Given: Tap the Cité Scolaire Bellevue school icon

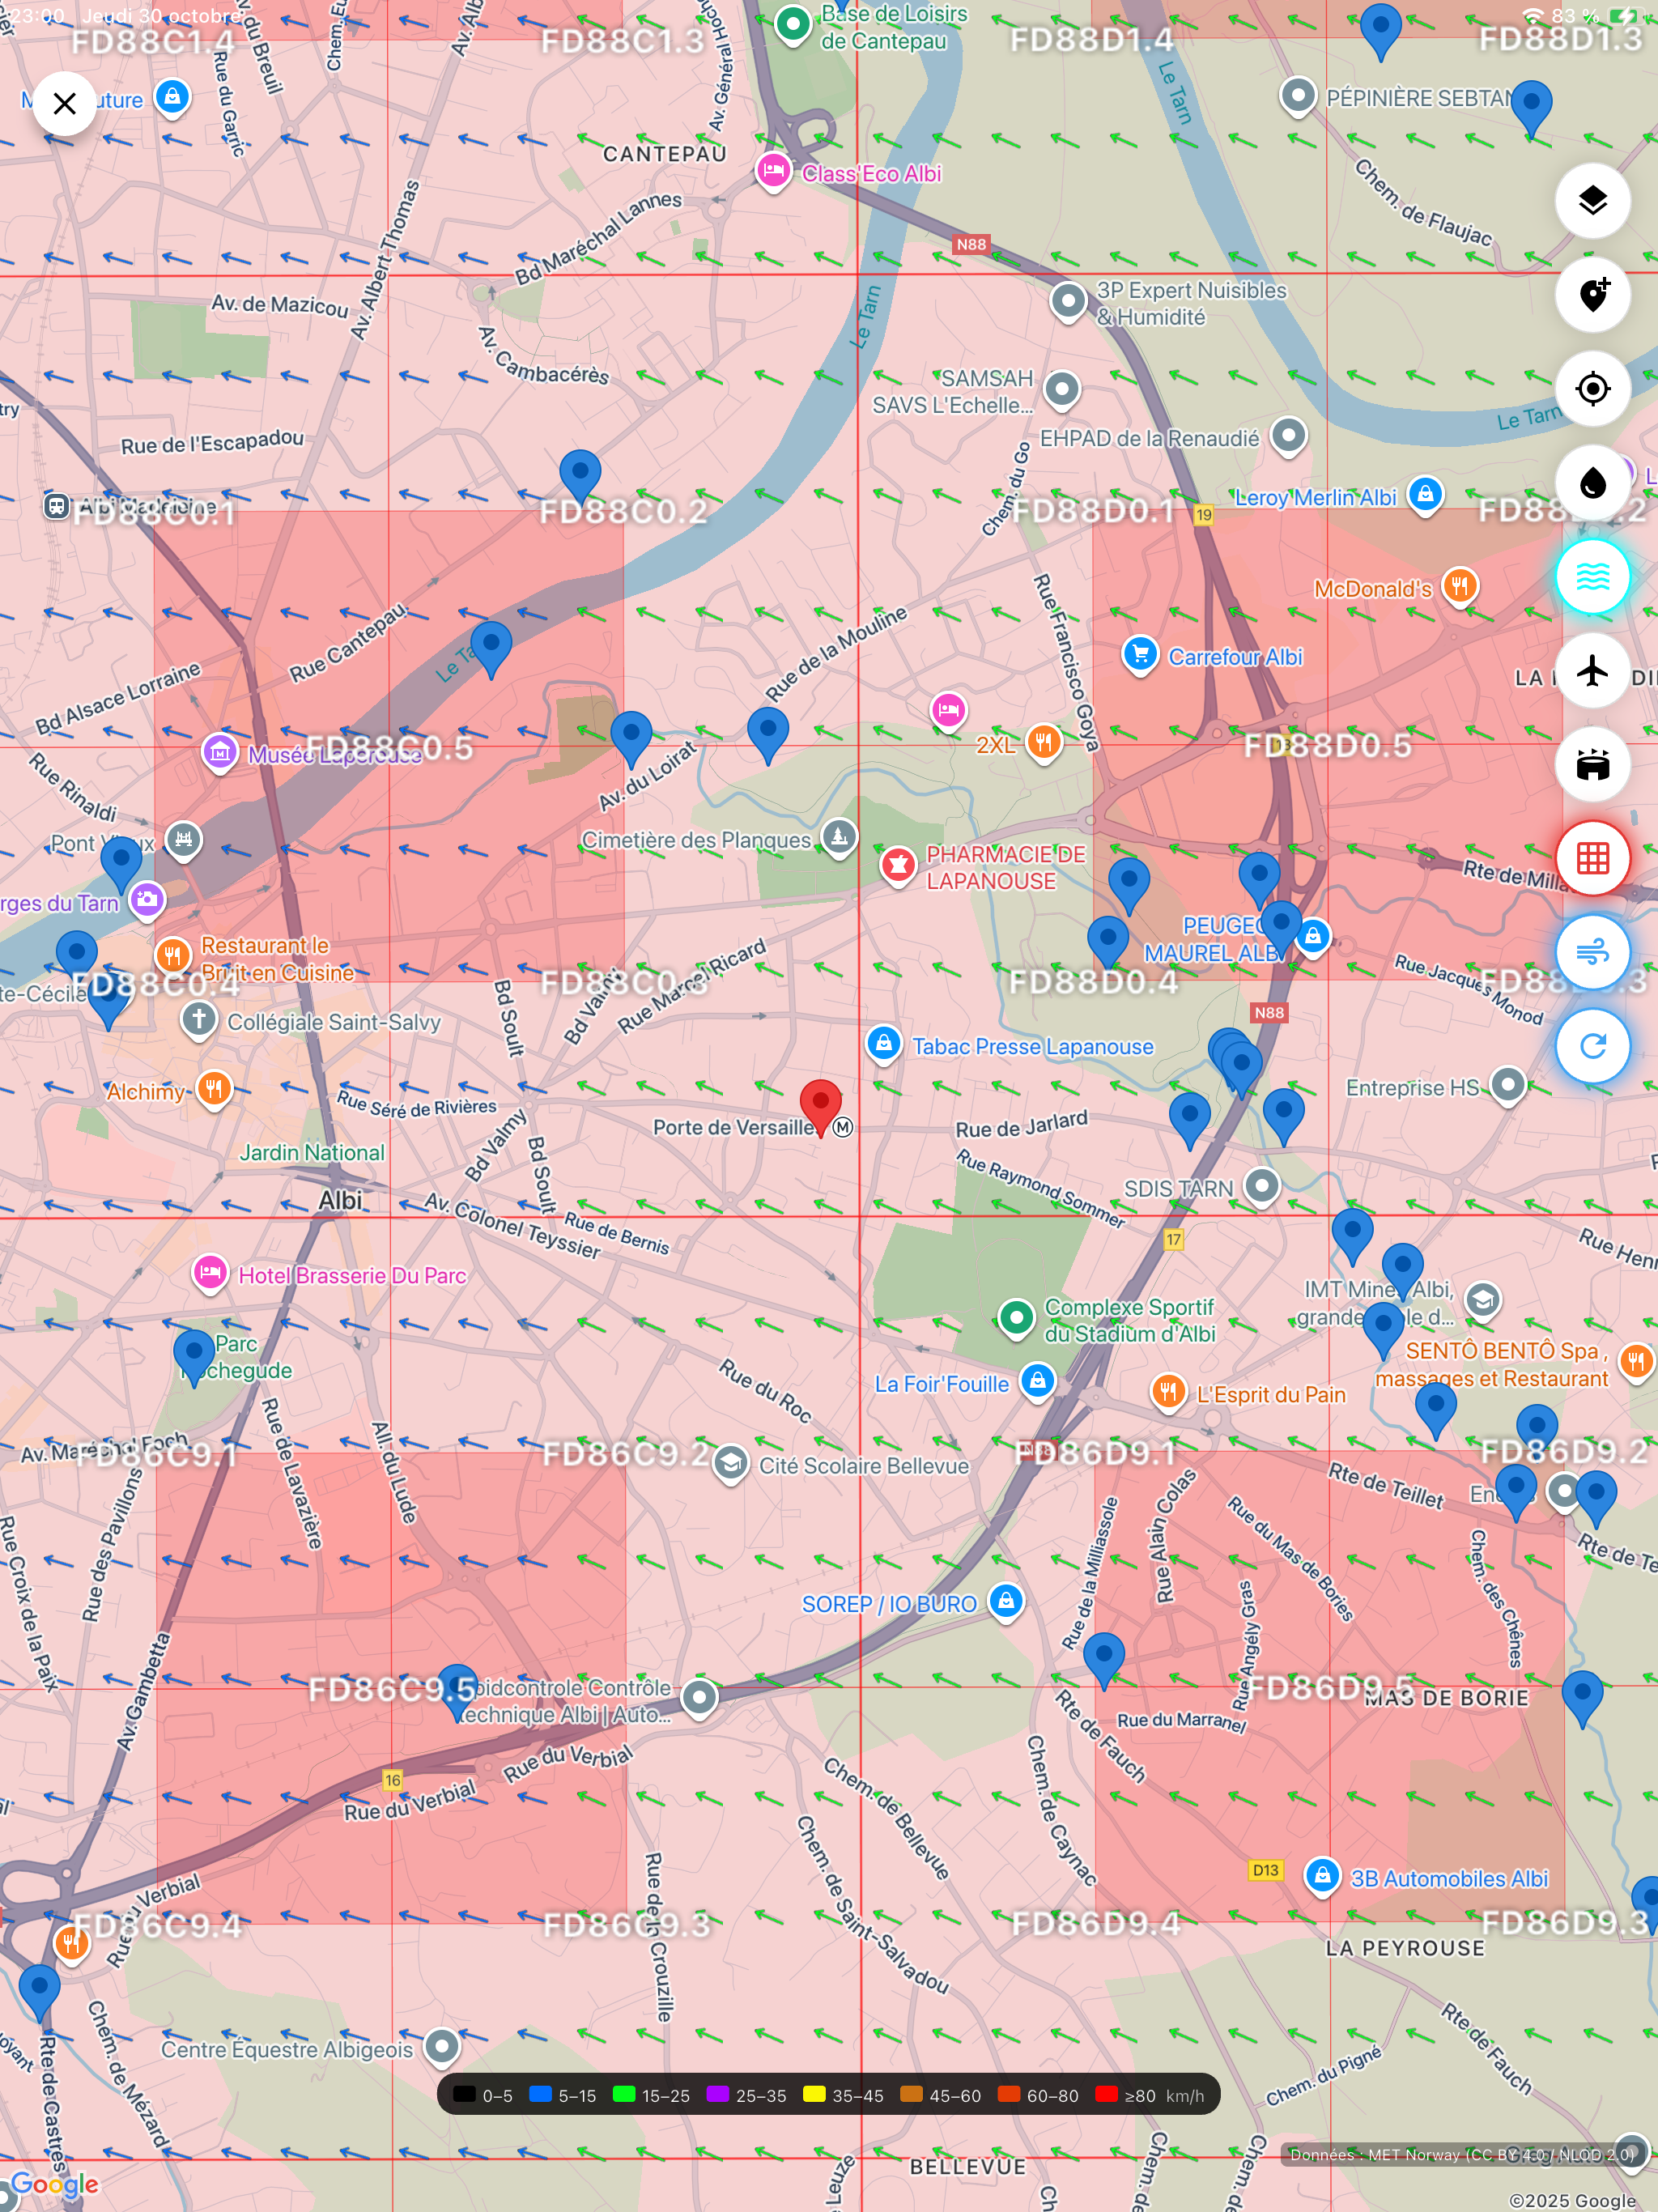Looking at the screenshot, I should pyautogui.click(x=731, y=1464).
